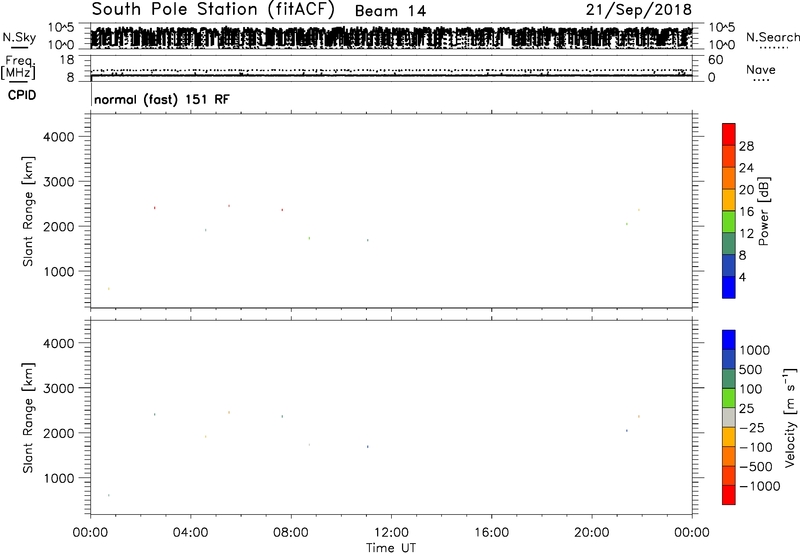This screenshot has width=800, height=554.
Task: Click the "normal (fast) 151 RF" text
Action: tap(162, 99)
